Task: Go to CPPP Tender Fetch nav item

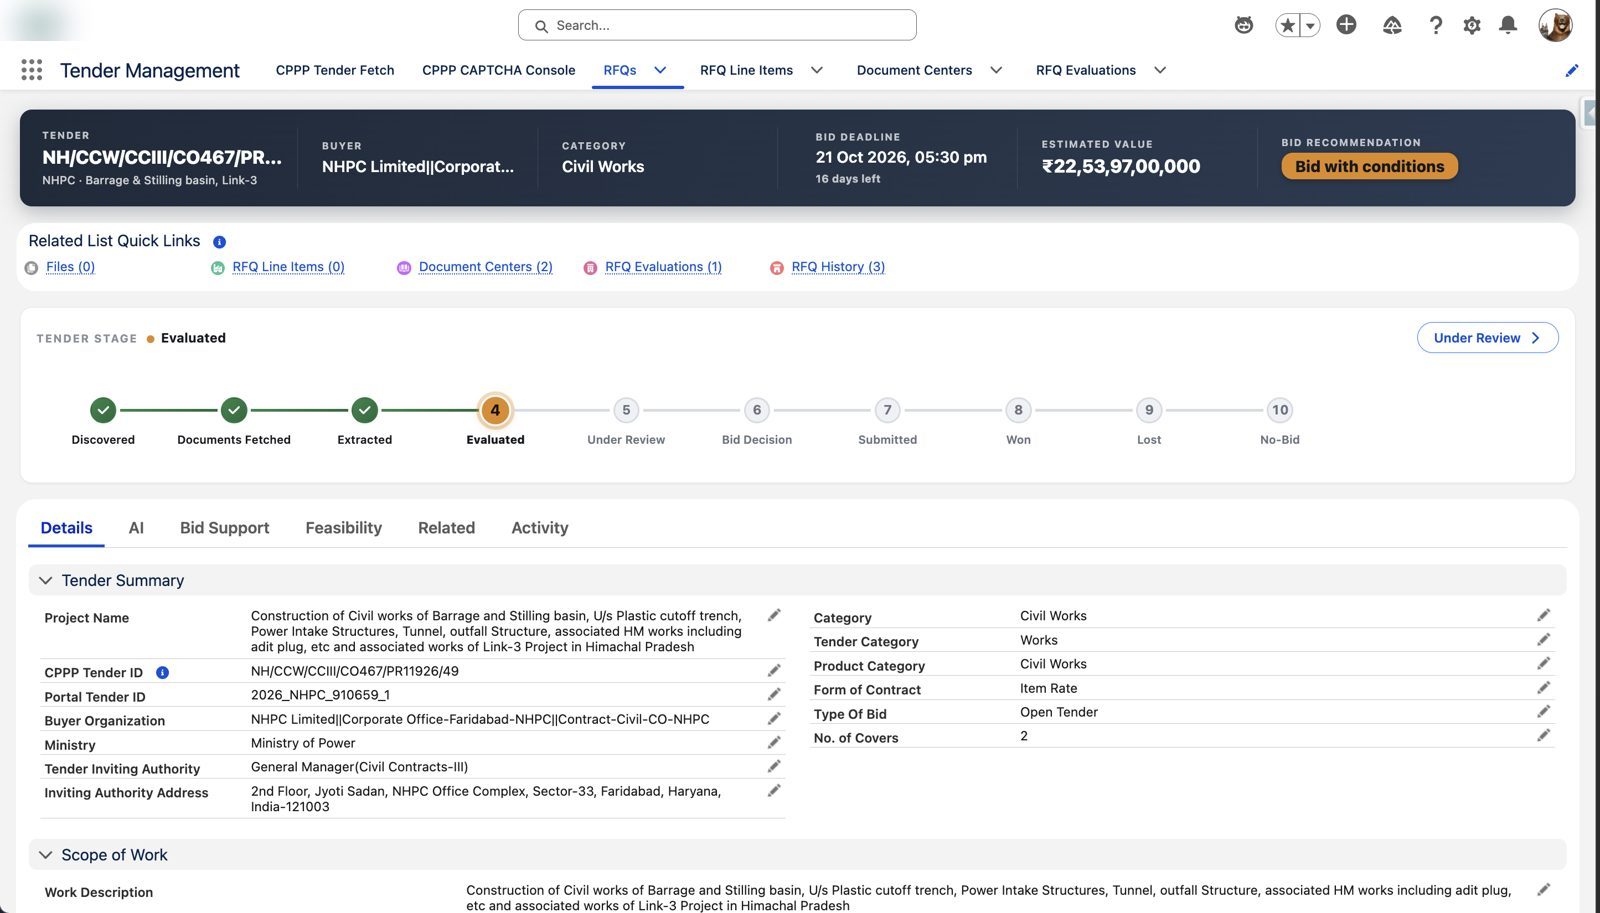Action: 335,70
